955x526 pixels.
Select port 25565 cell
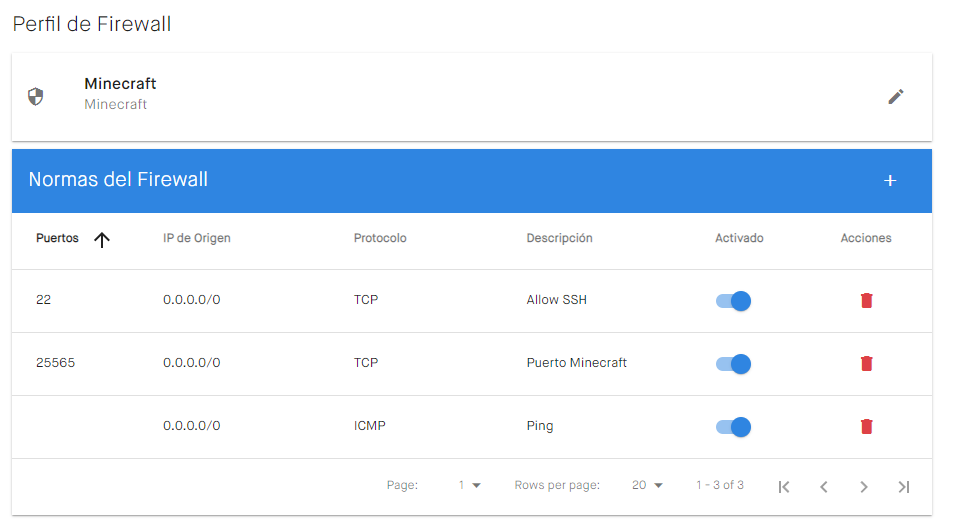coord(55,363)
